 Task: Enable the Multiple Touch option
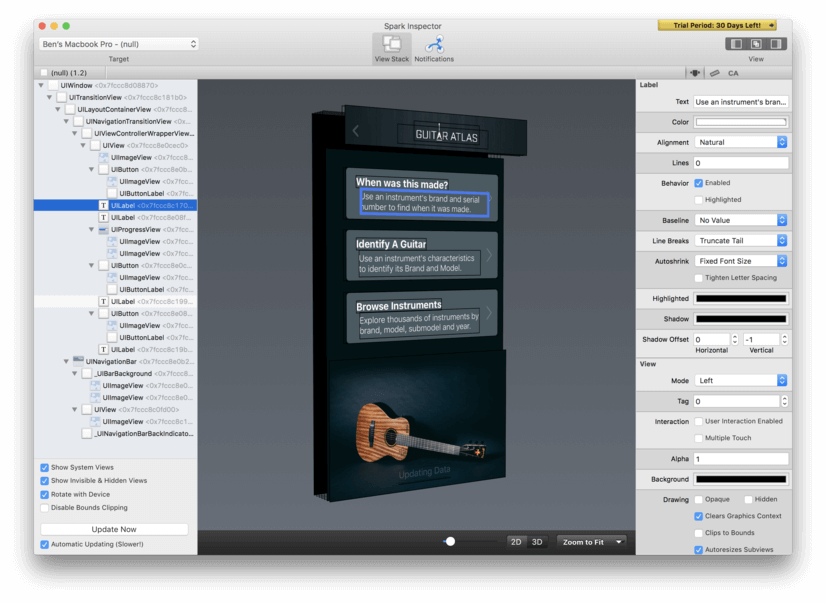(699, 438)
